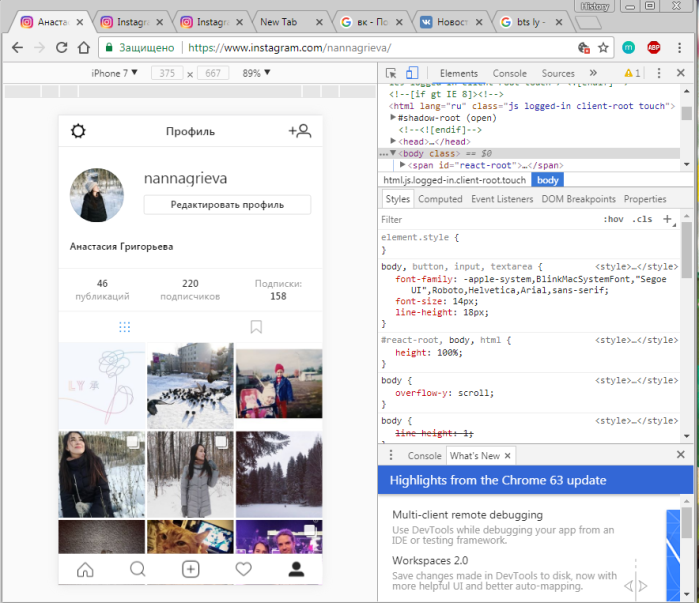Open activity heart icon in bottom bar
699x603 pixels.
(x=243, y=569)
